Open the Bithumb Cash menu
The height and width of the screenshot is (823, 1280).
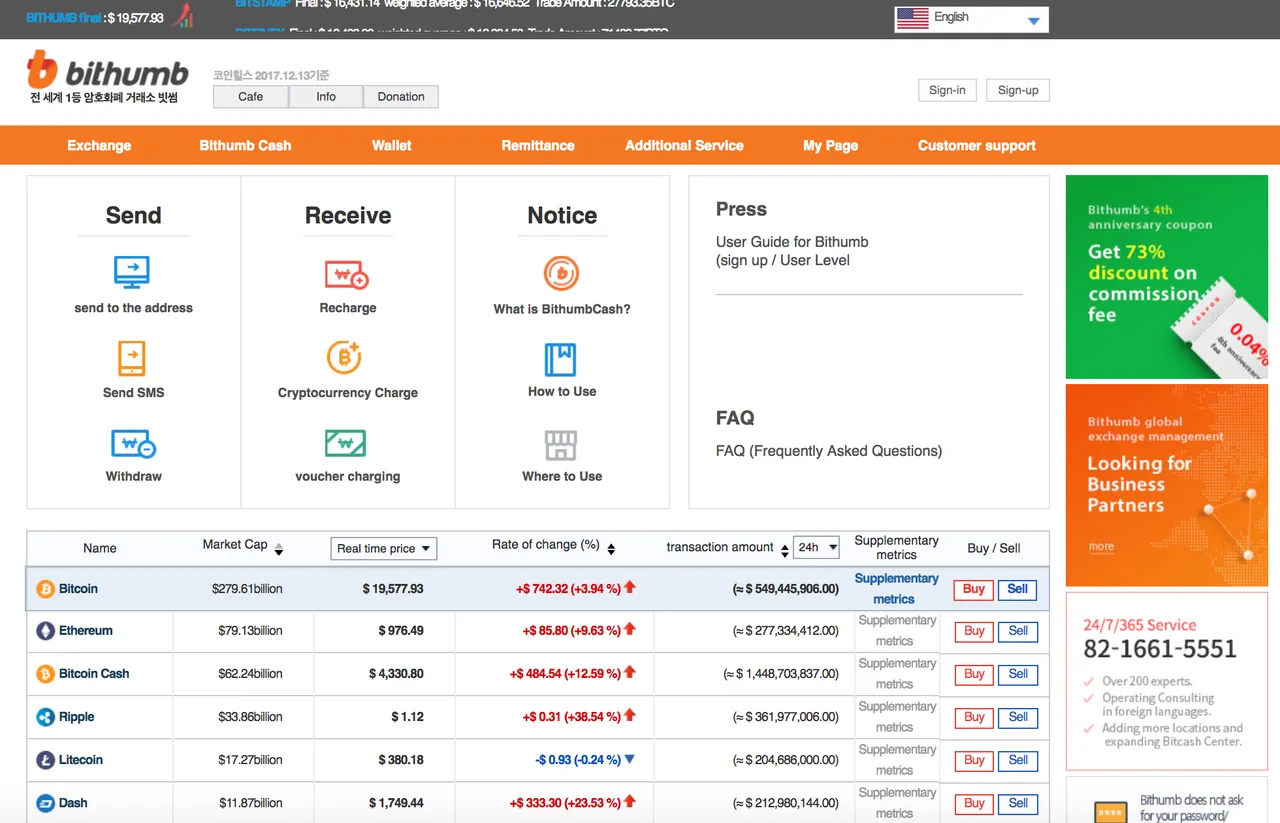[x=245, y=145]
